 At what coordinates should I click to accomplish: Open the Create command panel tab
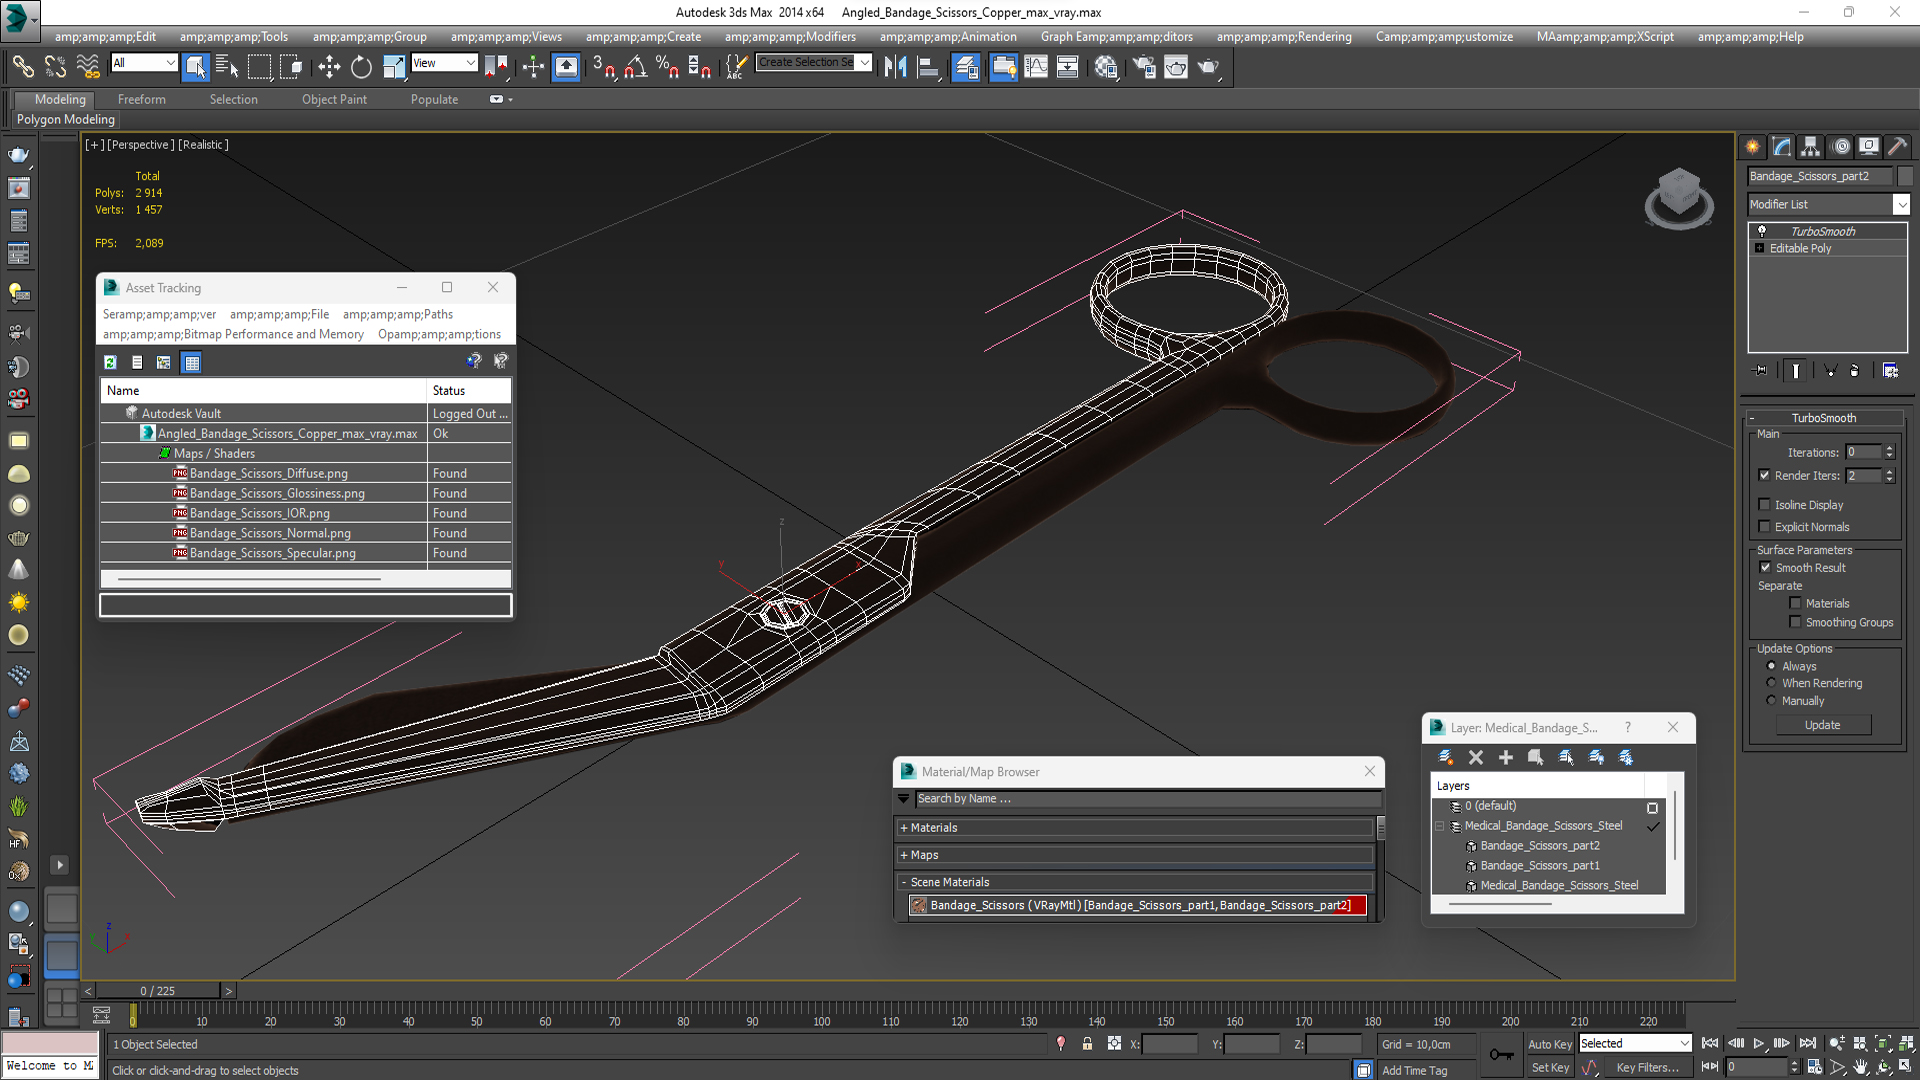[1753, 147]
